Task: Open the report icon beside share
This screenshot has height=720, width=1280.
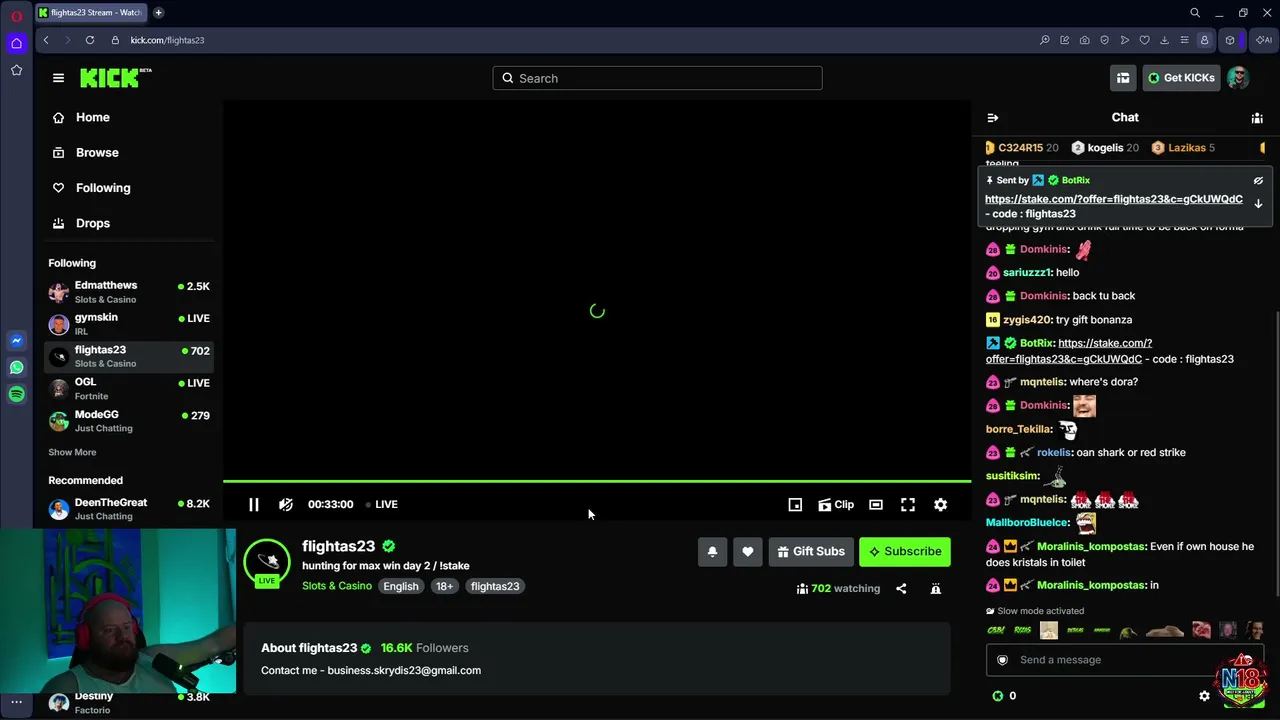Action: pyautogui.click(x=936, y=589)
